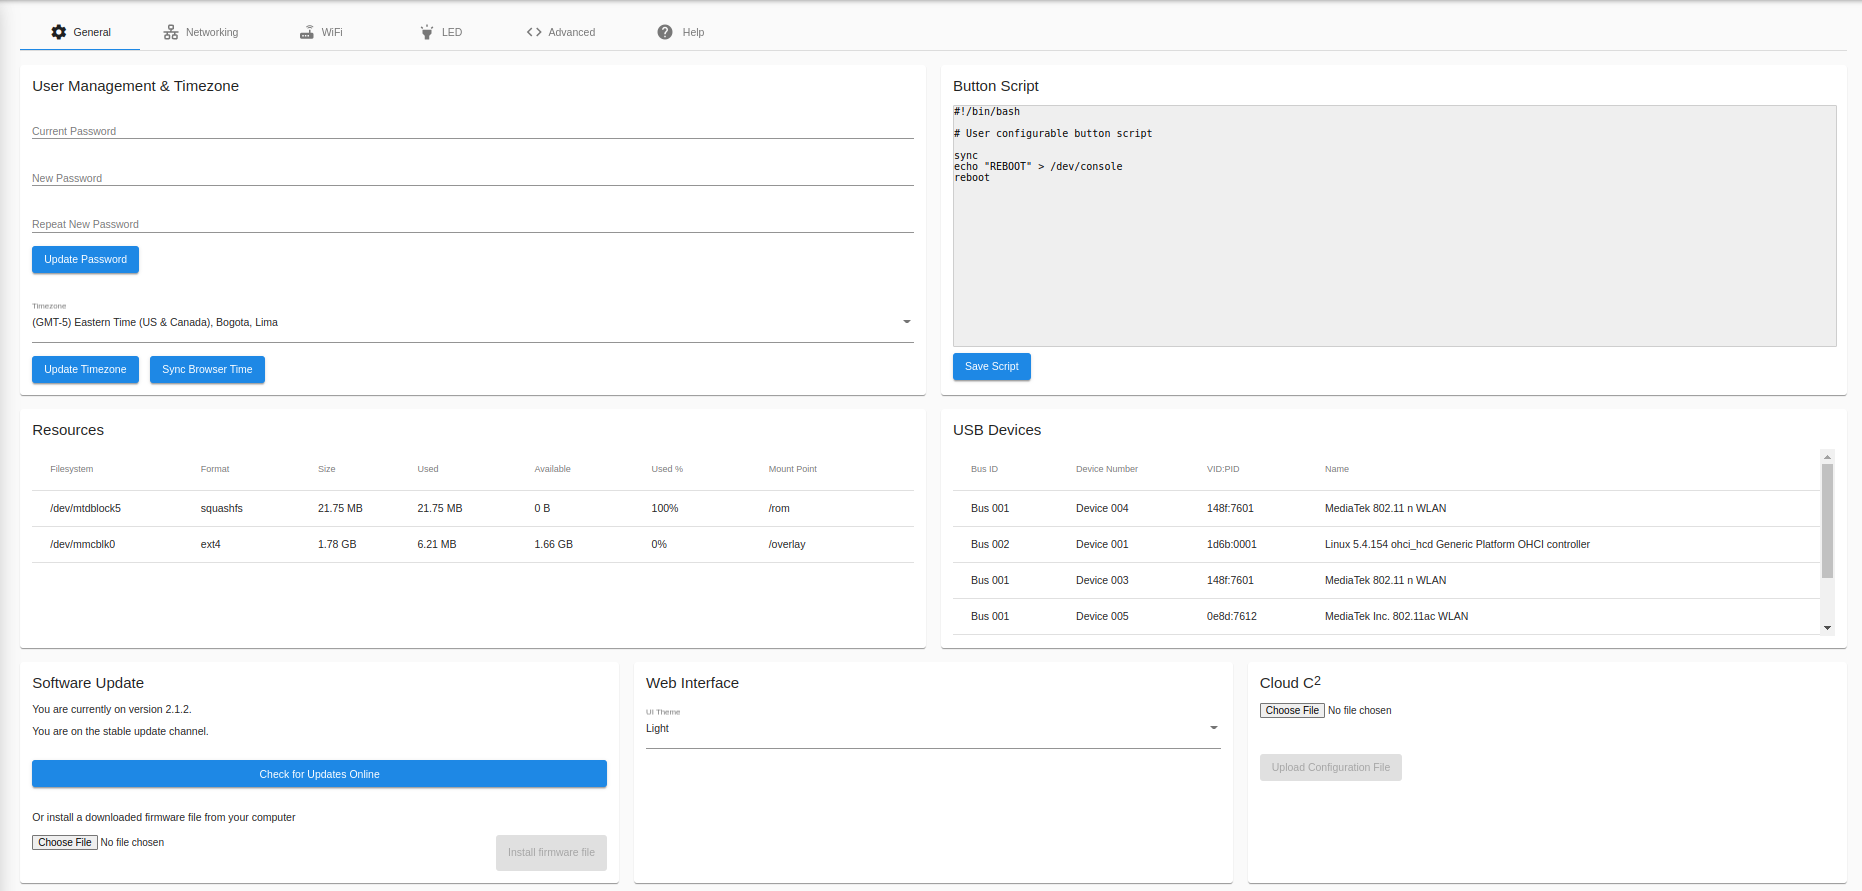1862x891 pixels.
Task: Click Check for Updates Online
Action: (319, 774)
